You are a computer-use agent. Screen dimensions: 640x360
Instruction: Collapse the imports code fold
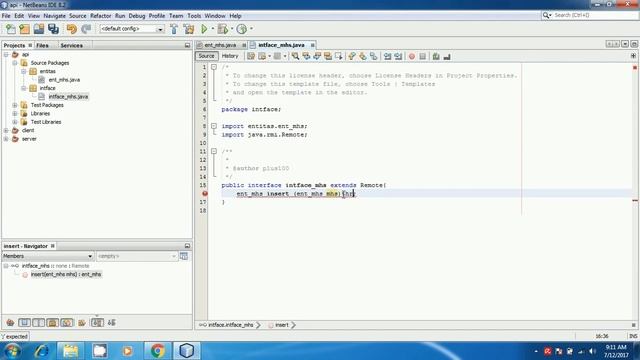point(214,126)
